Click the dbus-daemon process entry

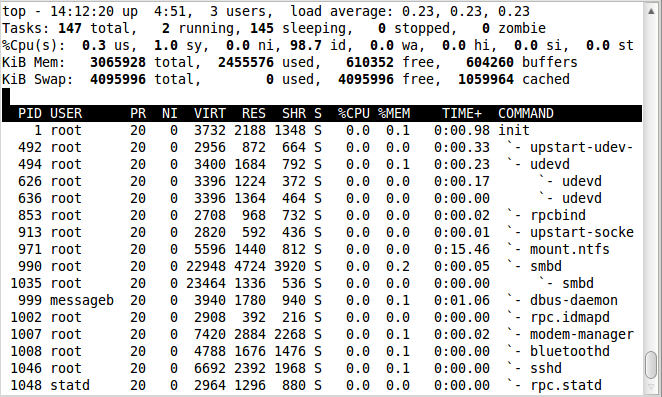click(574, 300)
